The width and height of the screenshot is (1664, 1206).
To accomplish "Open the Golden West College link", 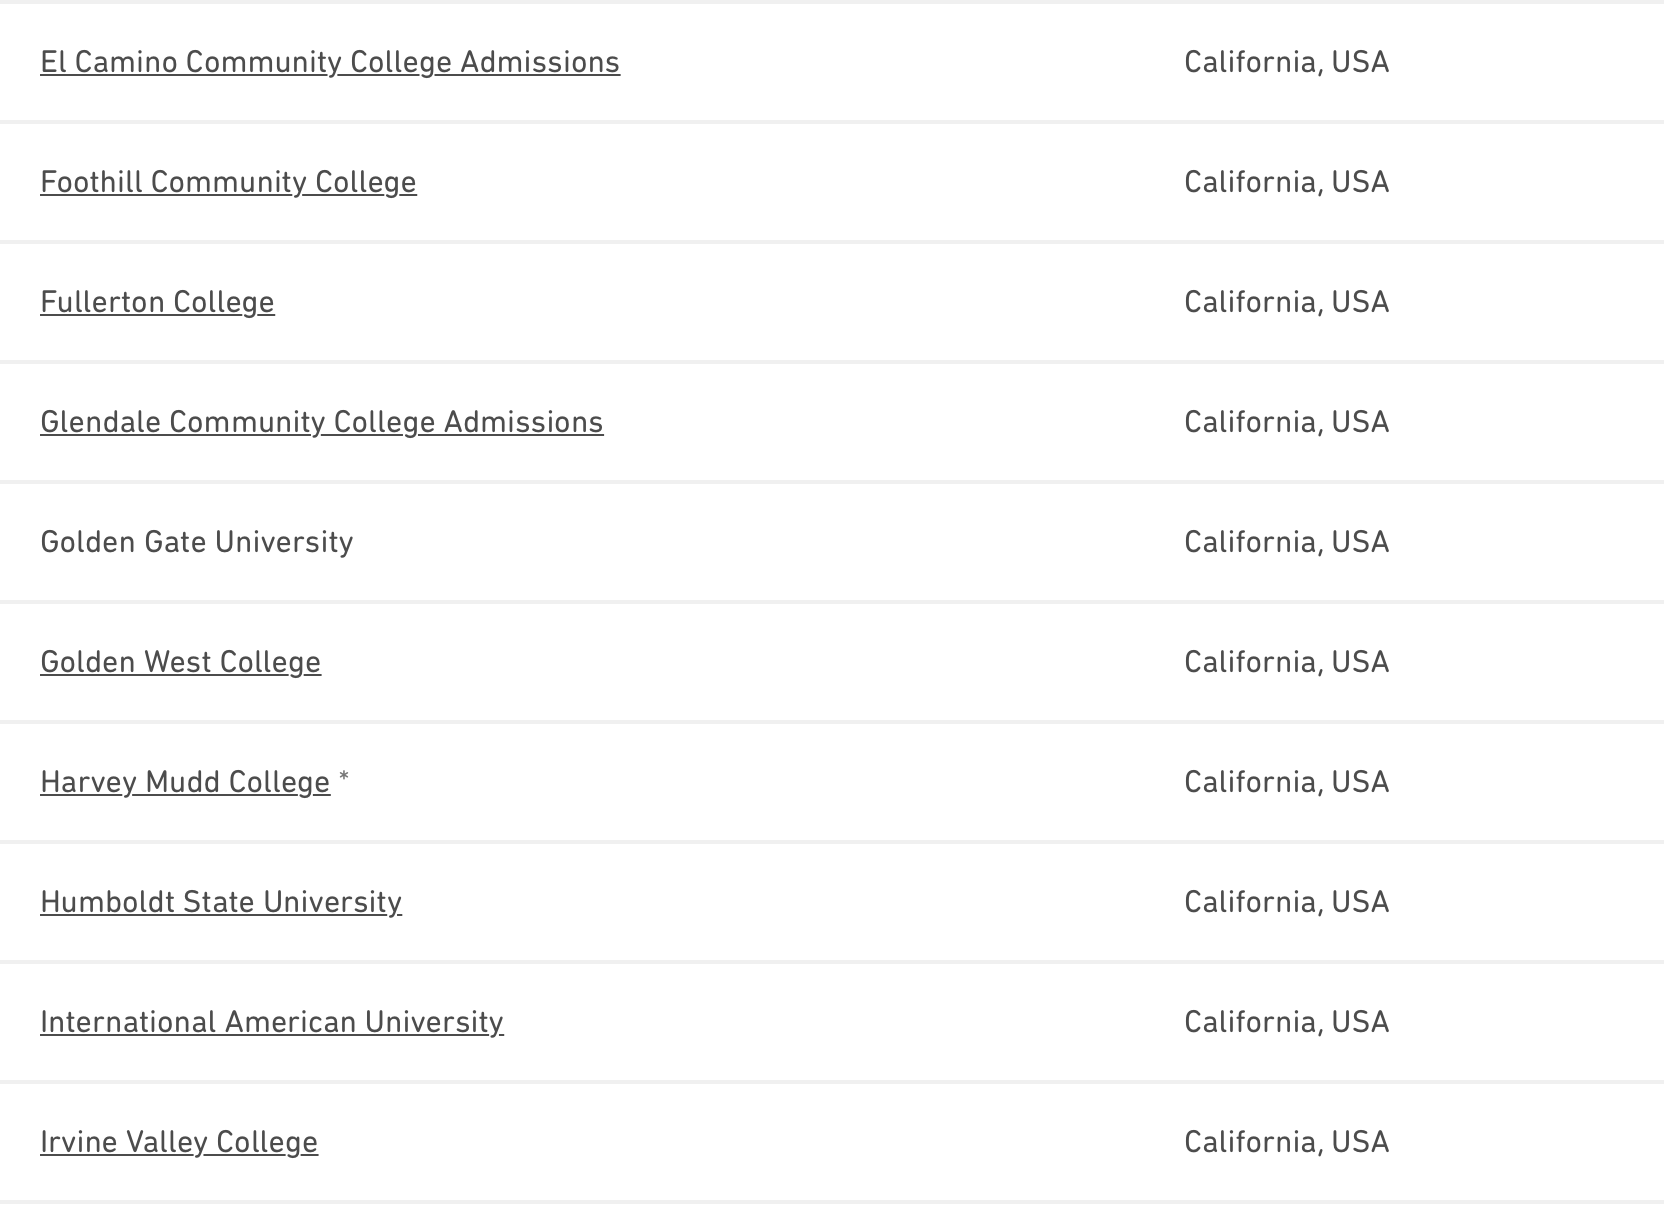I will click(x=180, y=662).
